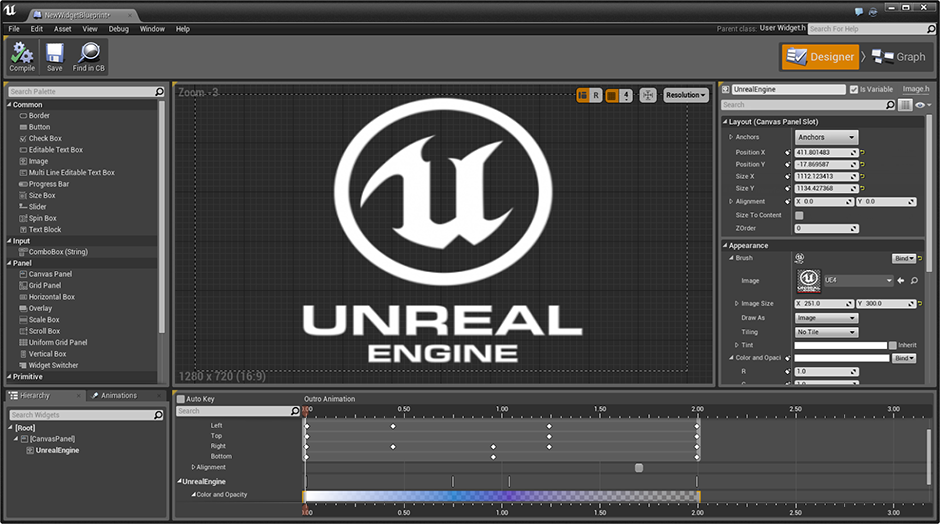Image resolution: width=940 pixels, height=524 pixels.
Task: Select the Canvas Panel widget in the palette
Action: pos(50,274)
